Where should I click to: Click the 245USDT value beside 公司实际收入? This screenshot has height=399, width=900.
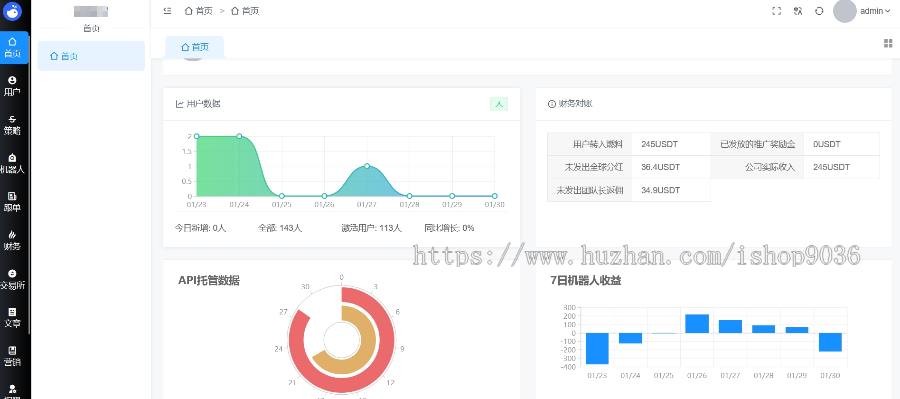[x=832, y=167]
